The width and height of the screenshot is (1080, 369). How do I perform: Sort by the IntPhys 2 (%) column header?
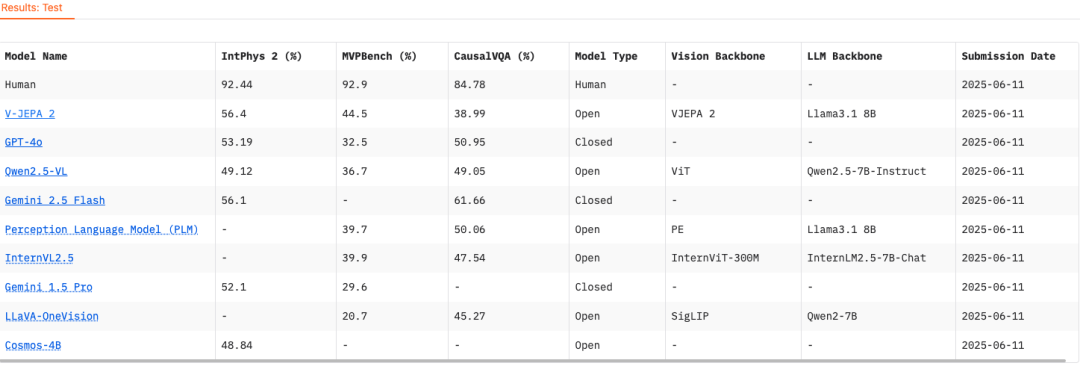click(x=262, y=56)
